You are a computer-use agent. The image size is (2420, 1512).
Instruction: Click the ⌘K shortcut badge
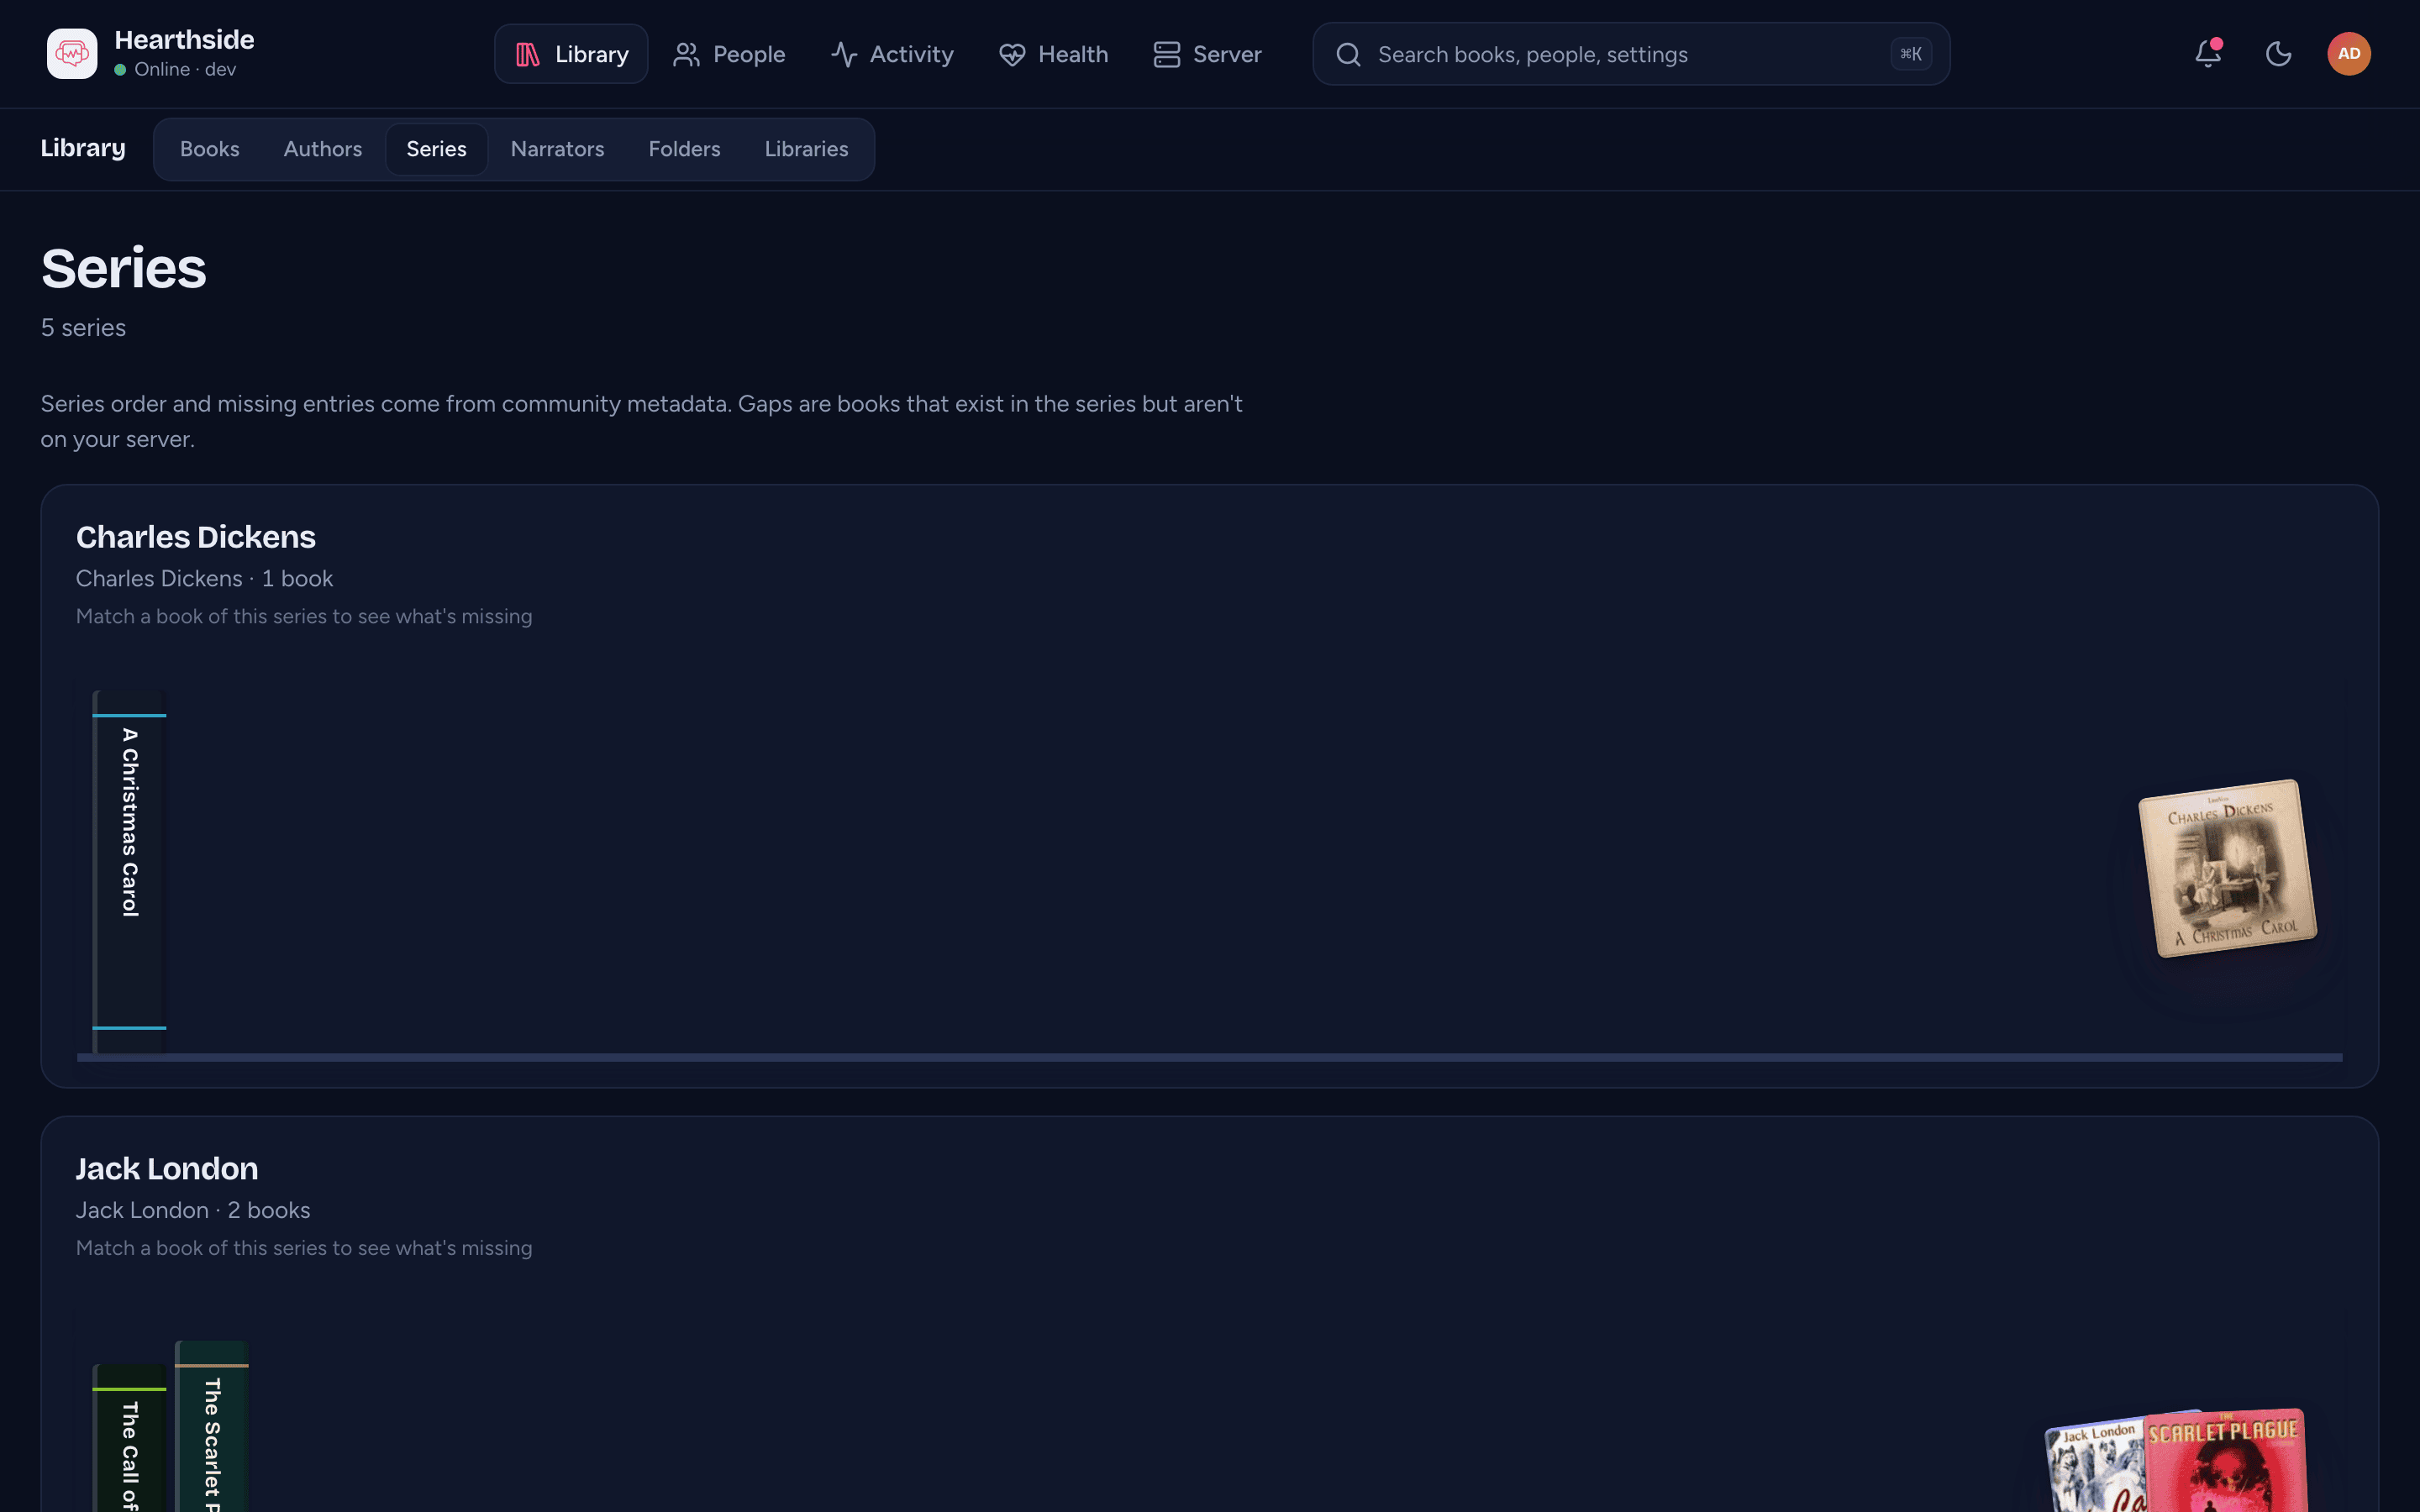coord(1910,54)
